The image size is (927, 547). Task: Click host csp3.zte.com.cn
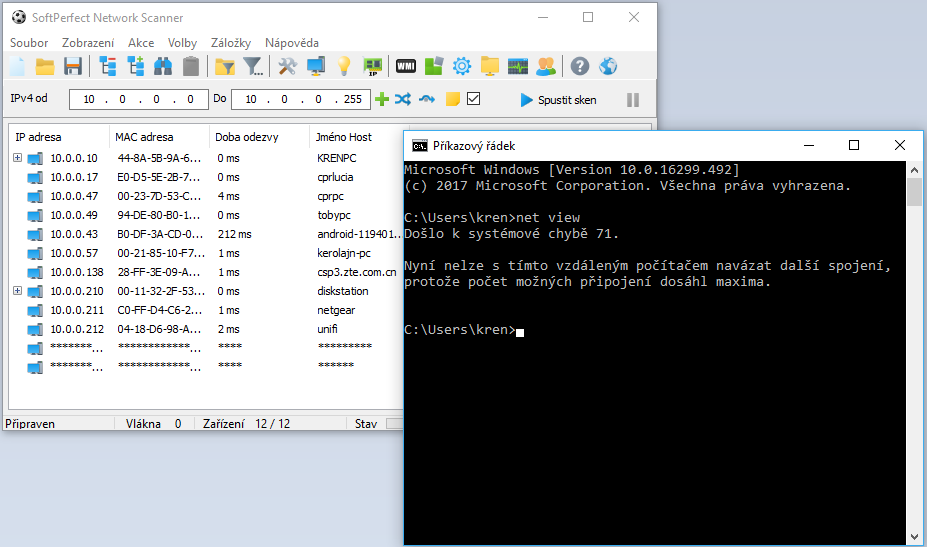[x=357, y=272]
